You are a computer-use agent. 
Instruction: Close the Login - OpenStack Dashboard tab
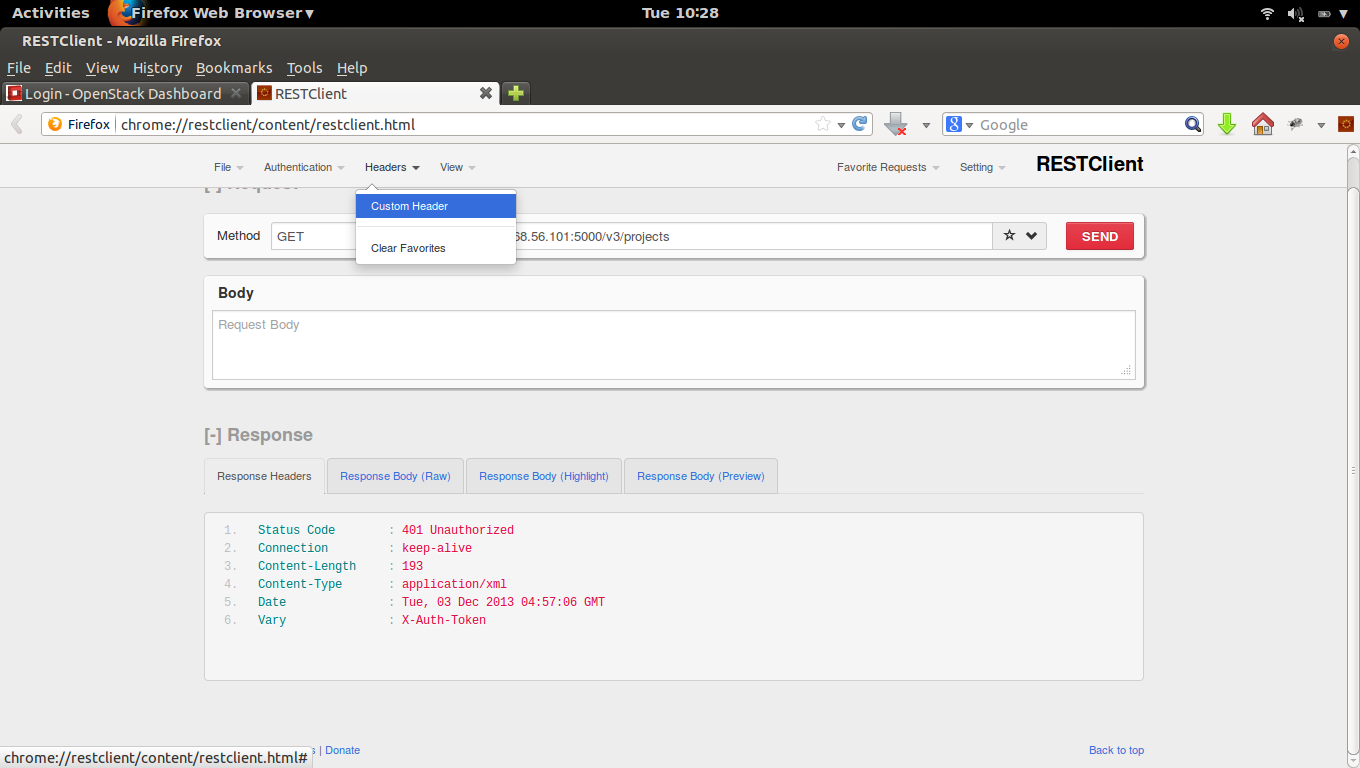coord(236,93)
